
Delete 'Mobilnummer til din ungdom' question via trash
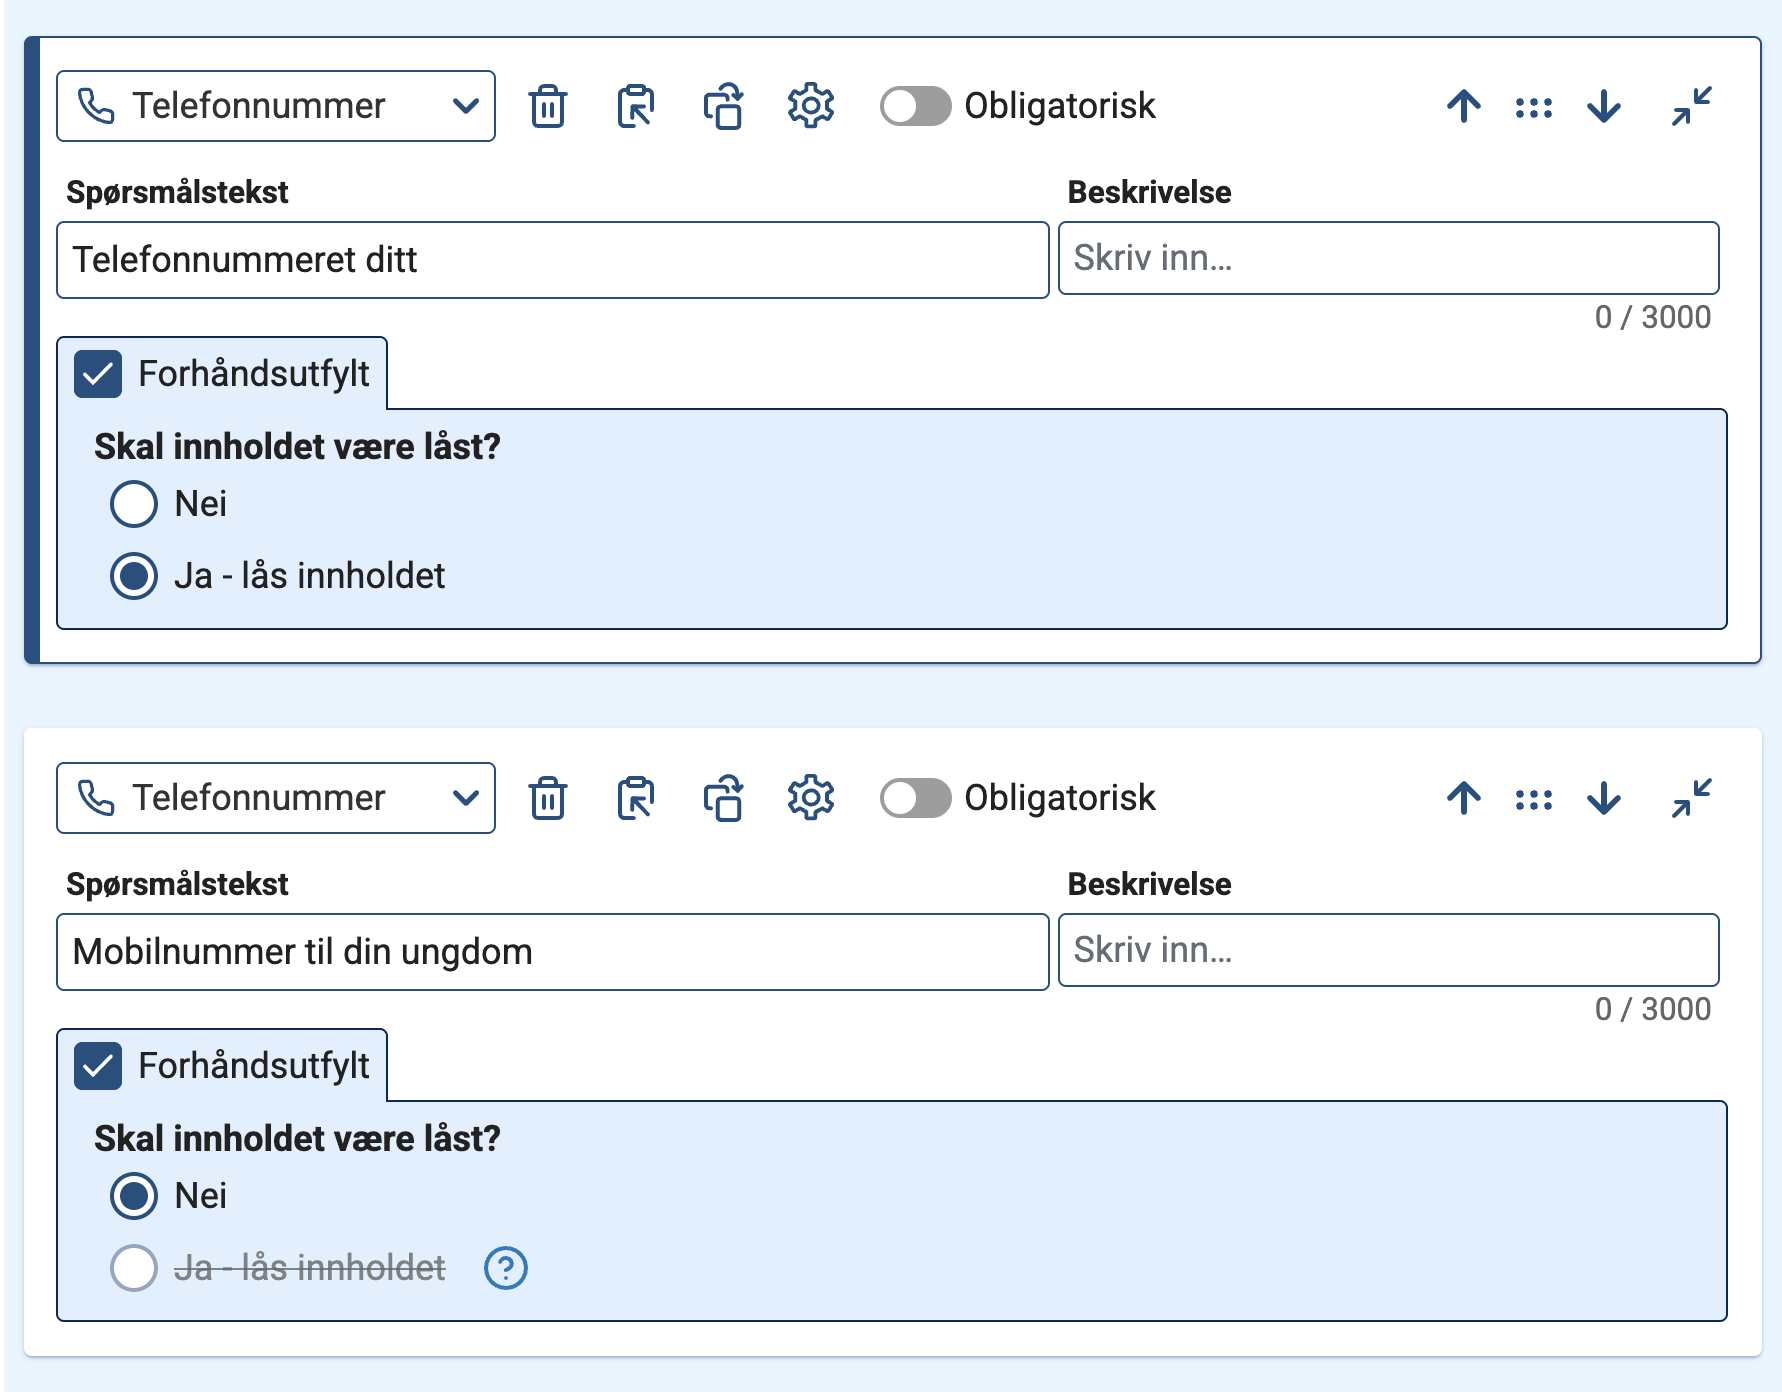point(548,798)
